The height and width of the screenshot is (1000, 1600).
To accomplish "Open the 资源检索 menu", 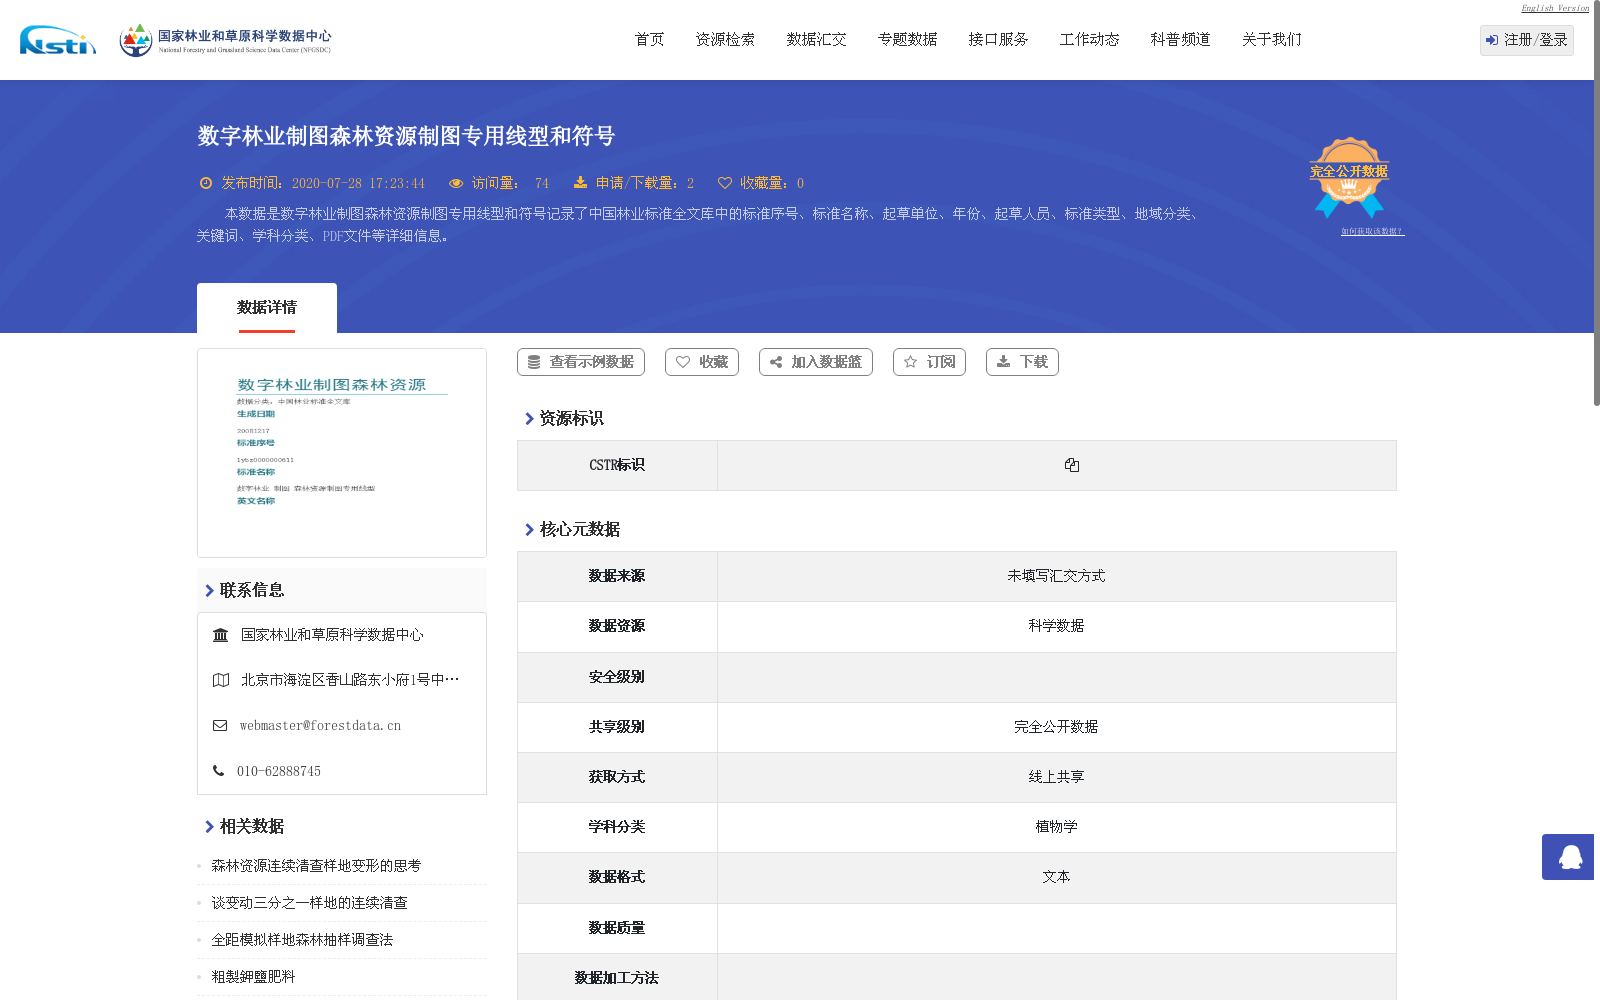I will (x=724, y=39).
